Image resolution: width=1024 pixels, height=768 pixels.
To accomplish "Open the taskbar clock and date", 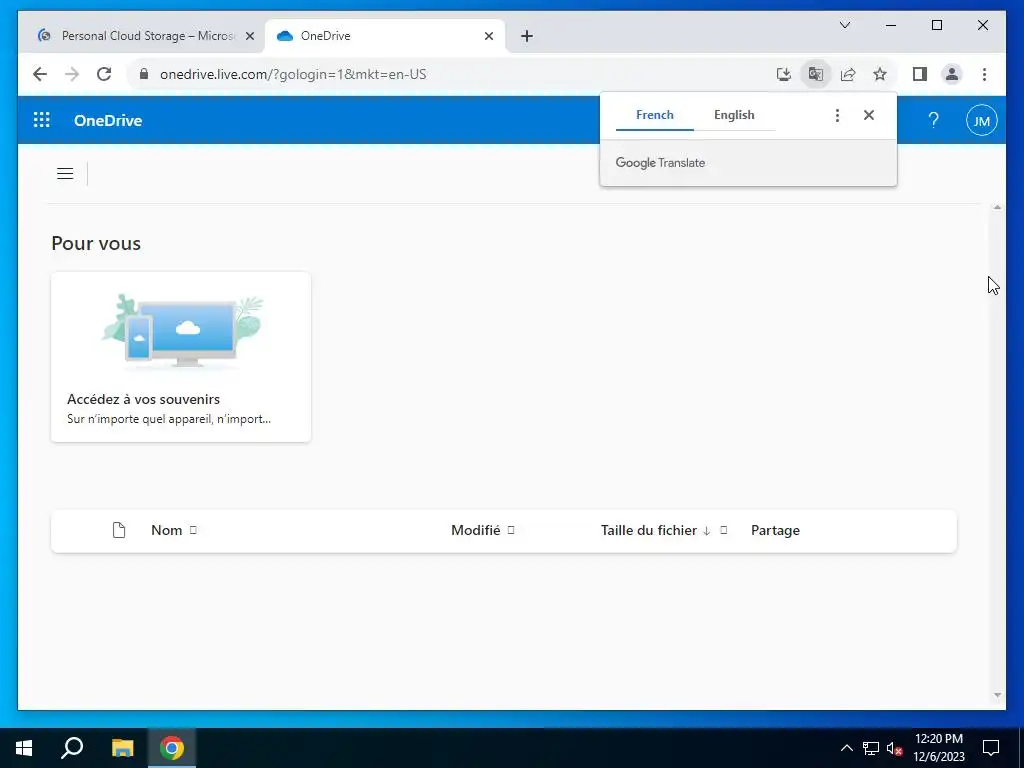I will (x=938, y=748).
